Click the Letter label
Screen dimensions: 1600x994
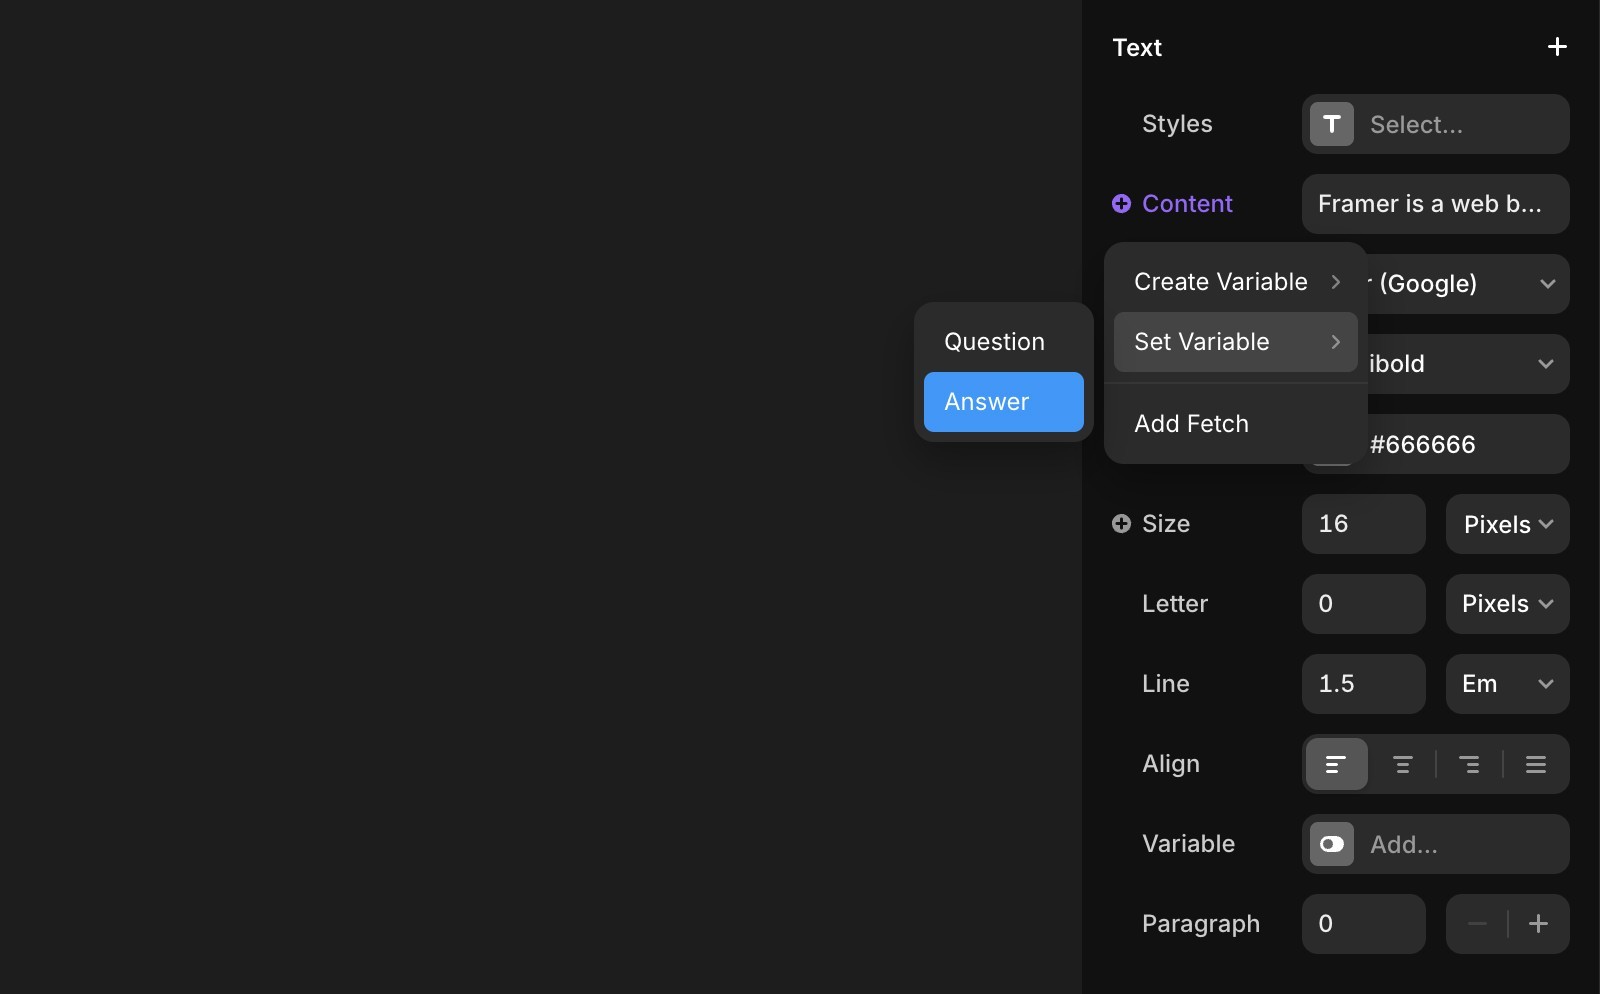tap(1175, 604)
